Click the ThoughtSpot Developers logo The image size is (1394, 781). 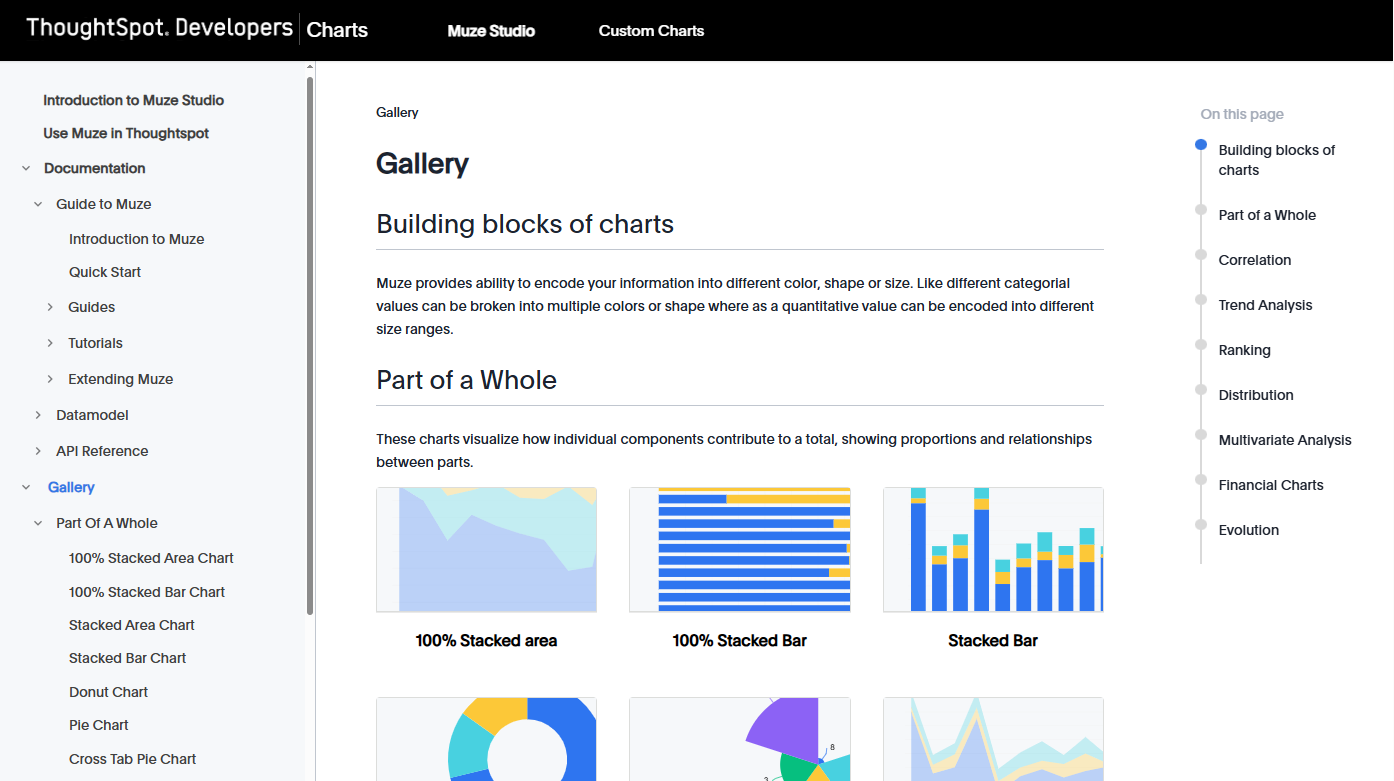click(x=160, y=28)
